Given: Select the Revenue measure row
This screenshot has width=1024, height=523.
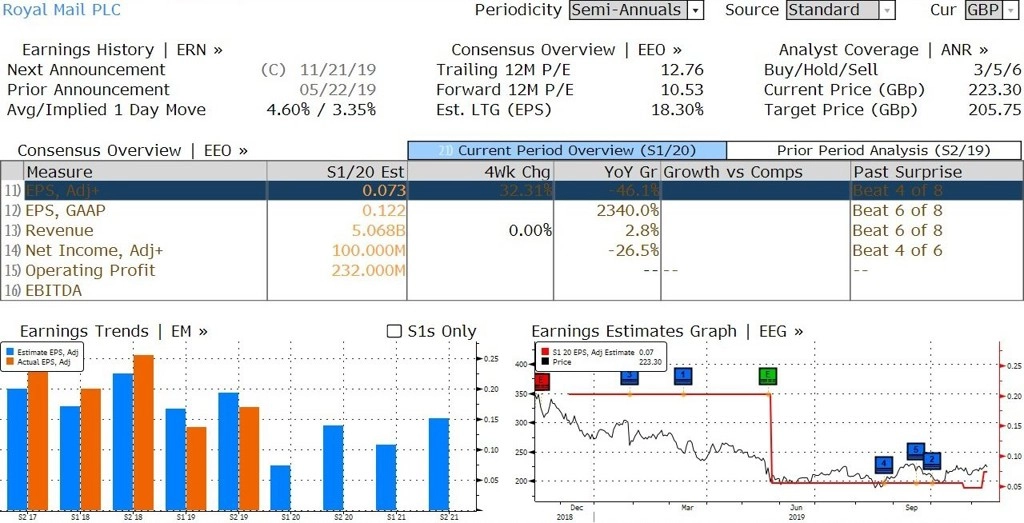Looking at the screenshot, I should (511, 230).
